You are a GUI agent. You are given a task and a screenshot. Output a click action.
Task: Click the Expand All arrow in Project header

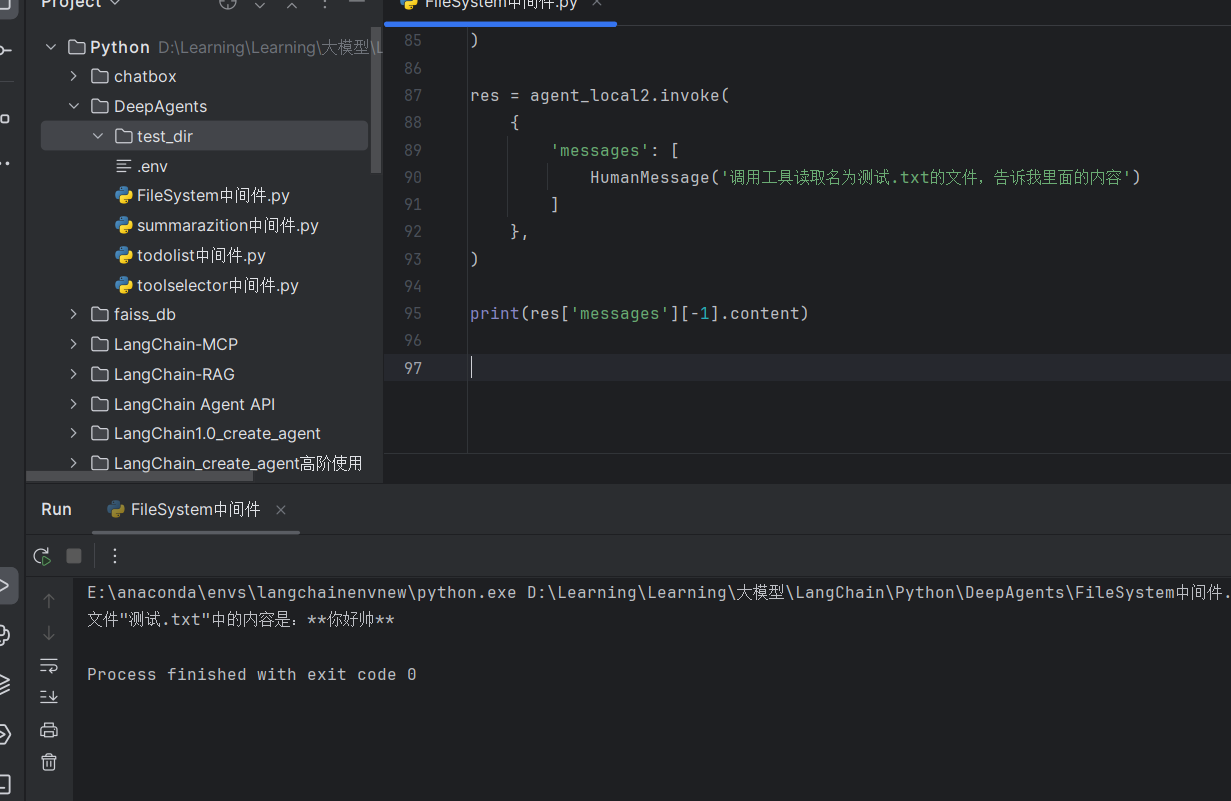[x=260, y=4]
